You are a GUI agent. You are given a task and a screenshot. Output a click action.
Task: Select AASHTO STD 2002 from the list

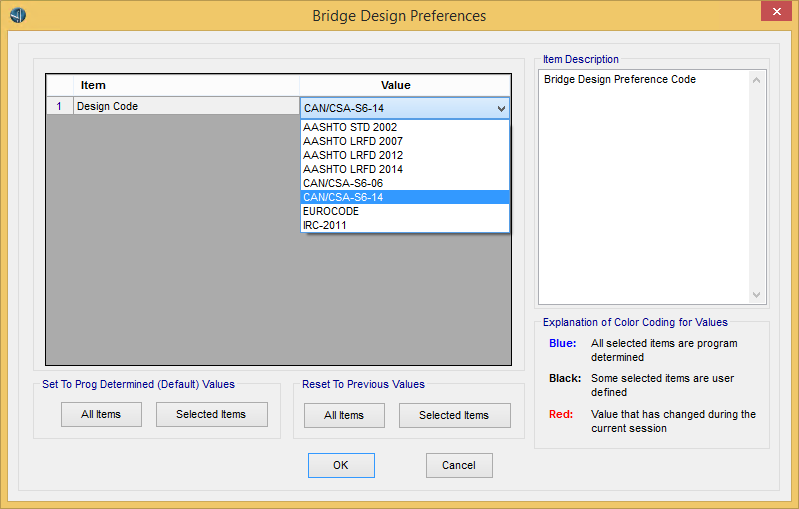[x=405, y=127]
